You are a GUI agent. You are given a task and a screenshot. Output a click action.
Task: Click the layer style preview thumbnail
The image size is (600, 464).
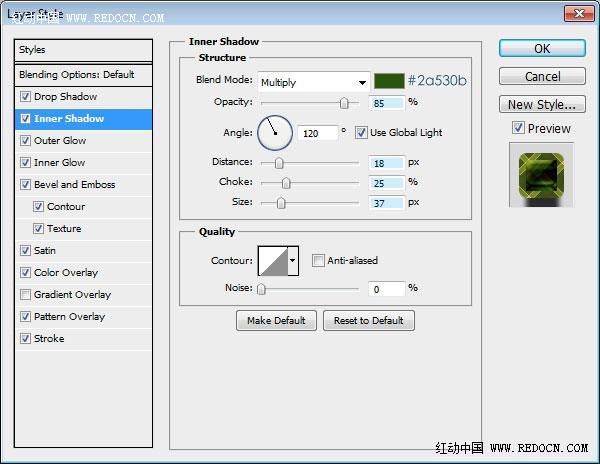coord(541,175)
